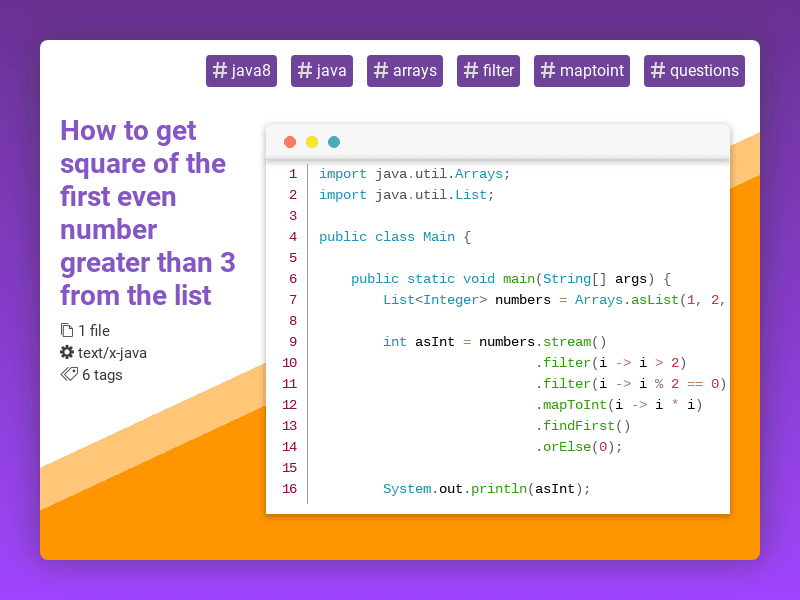This screenshot has height=600, width=800.
Task: Select the filter tag
Action: coord(488,71)
